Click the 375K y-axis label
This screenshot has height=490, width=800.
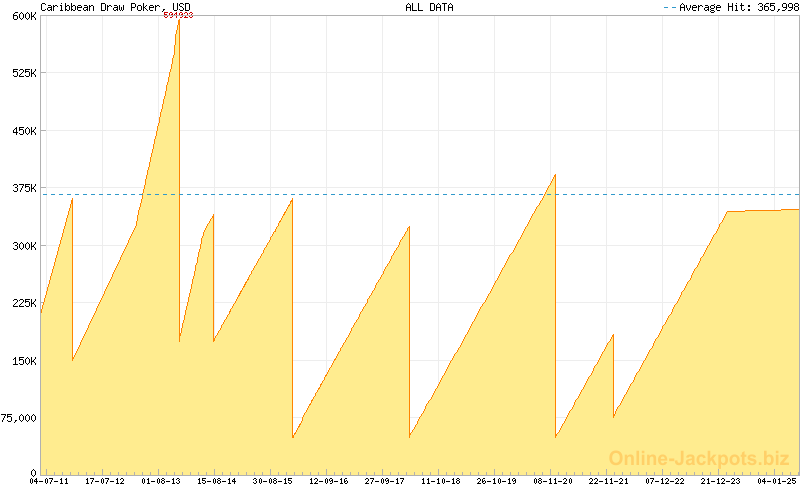(24, 188)
